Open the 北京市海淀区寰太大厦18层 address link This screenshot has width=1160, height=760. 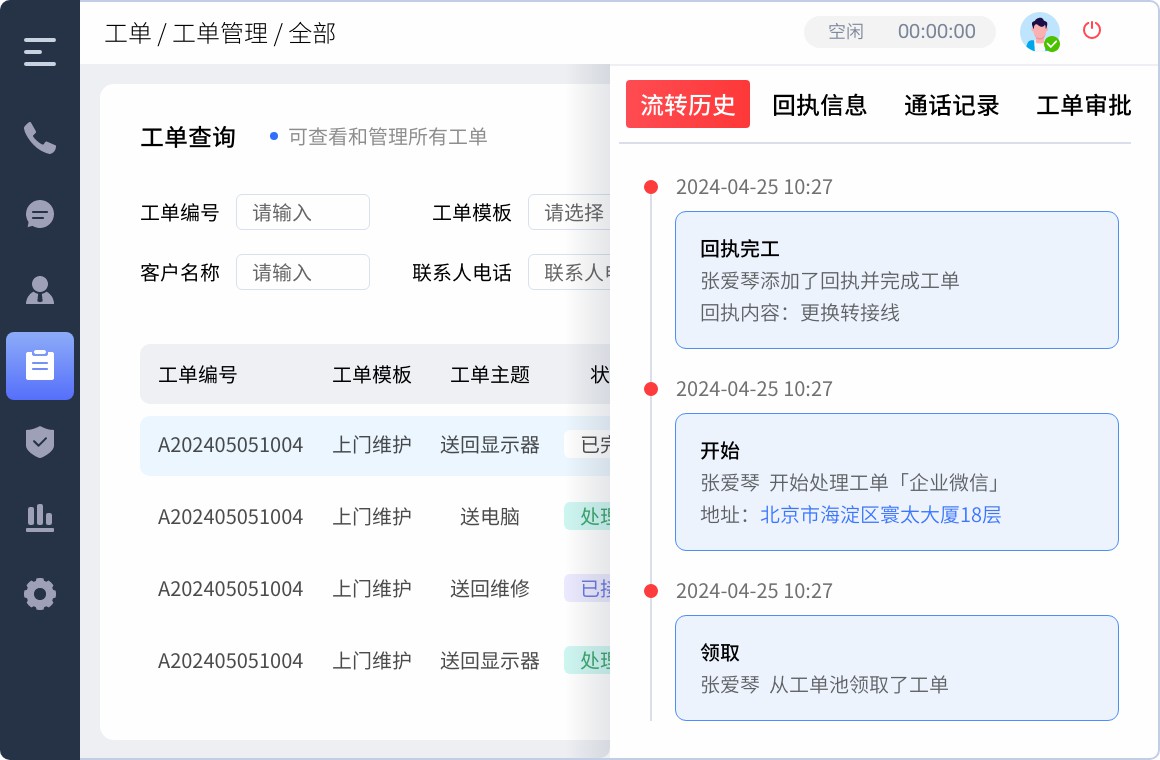pyautogui.click(x=879, y=515)
